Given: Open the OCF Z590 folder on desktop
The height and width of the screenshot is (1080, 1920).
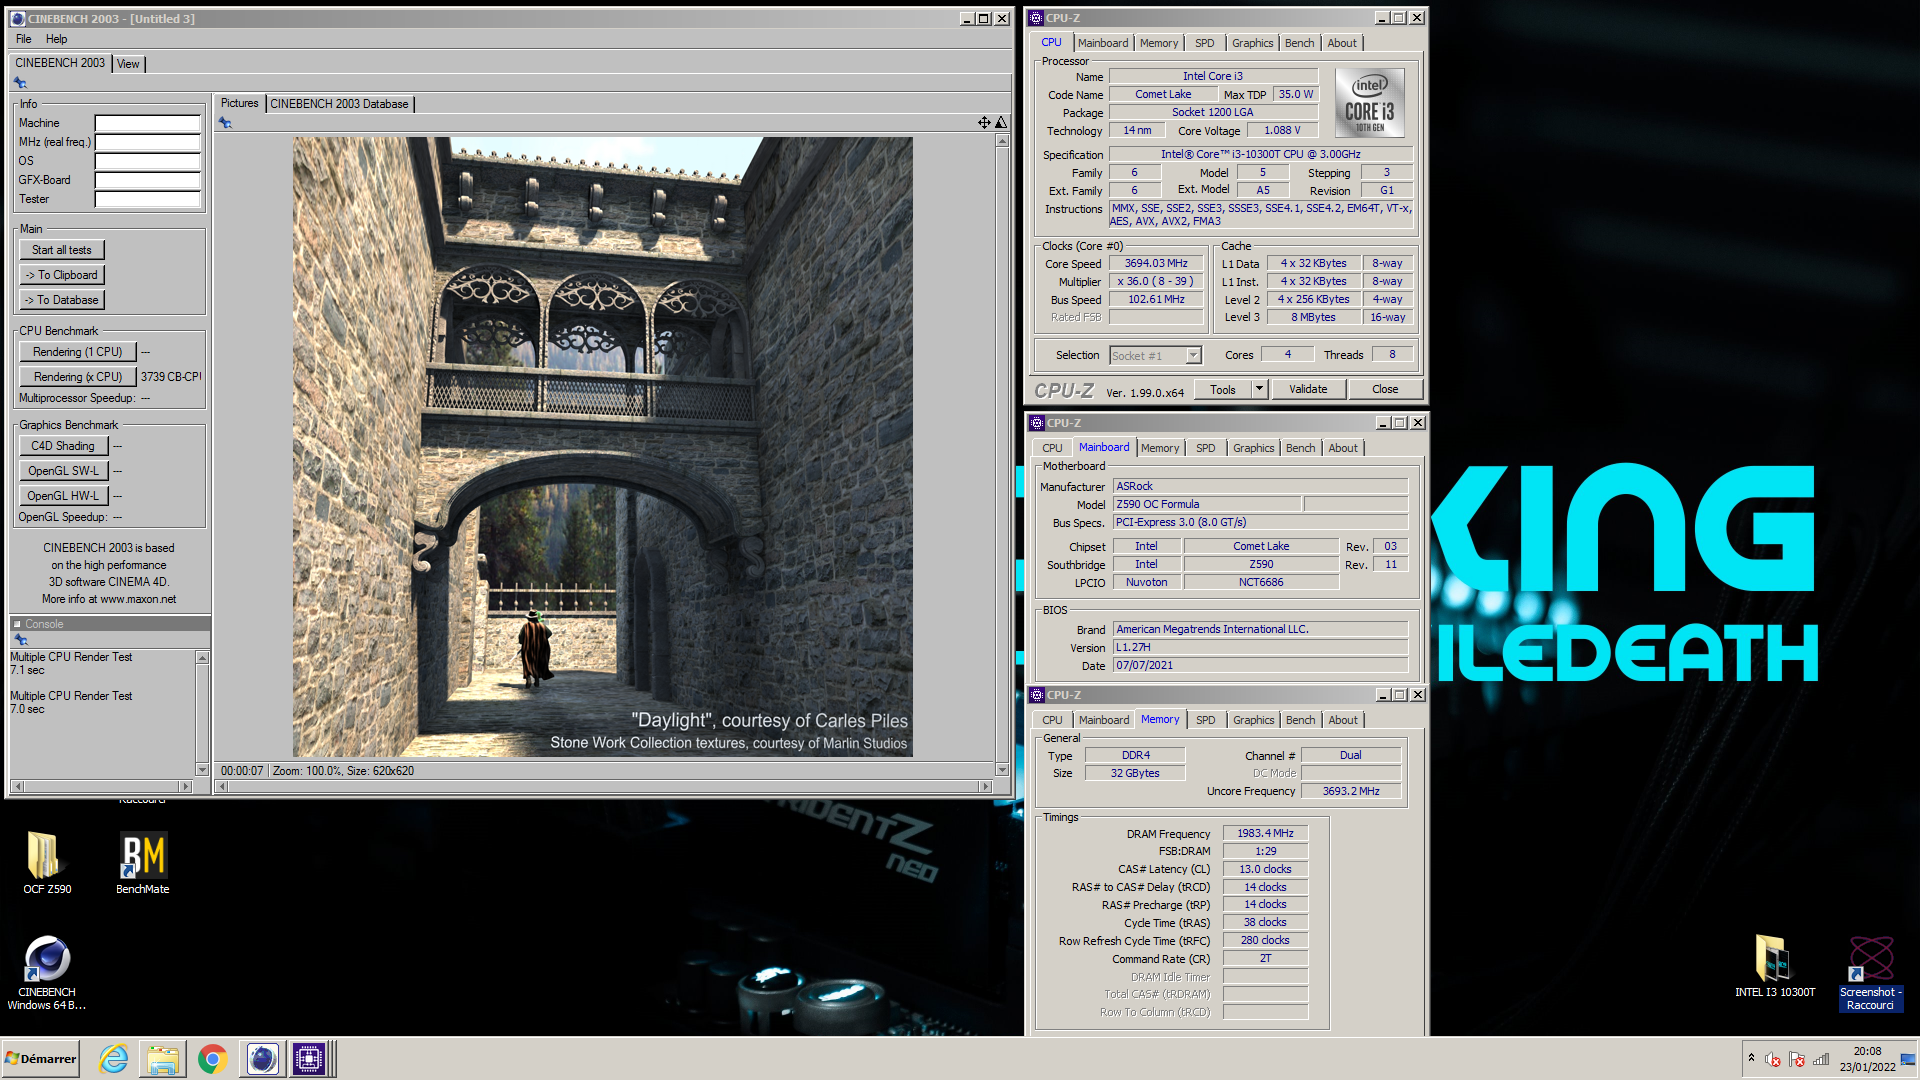Looking at the screenshot, I should coord(46,862).
